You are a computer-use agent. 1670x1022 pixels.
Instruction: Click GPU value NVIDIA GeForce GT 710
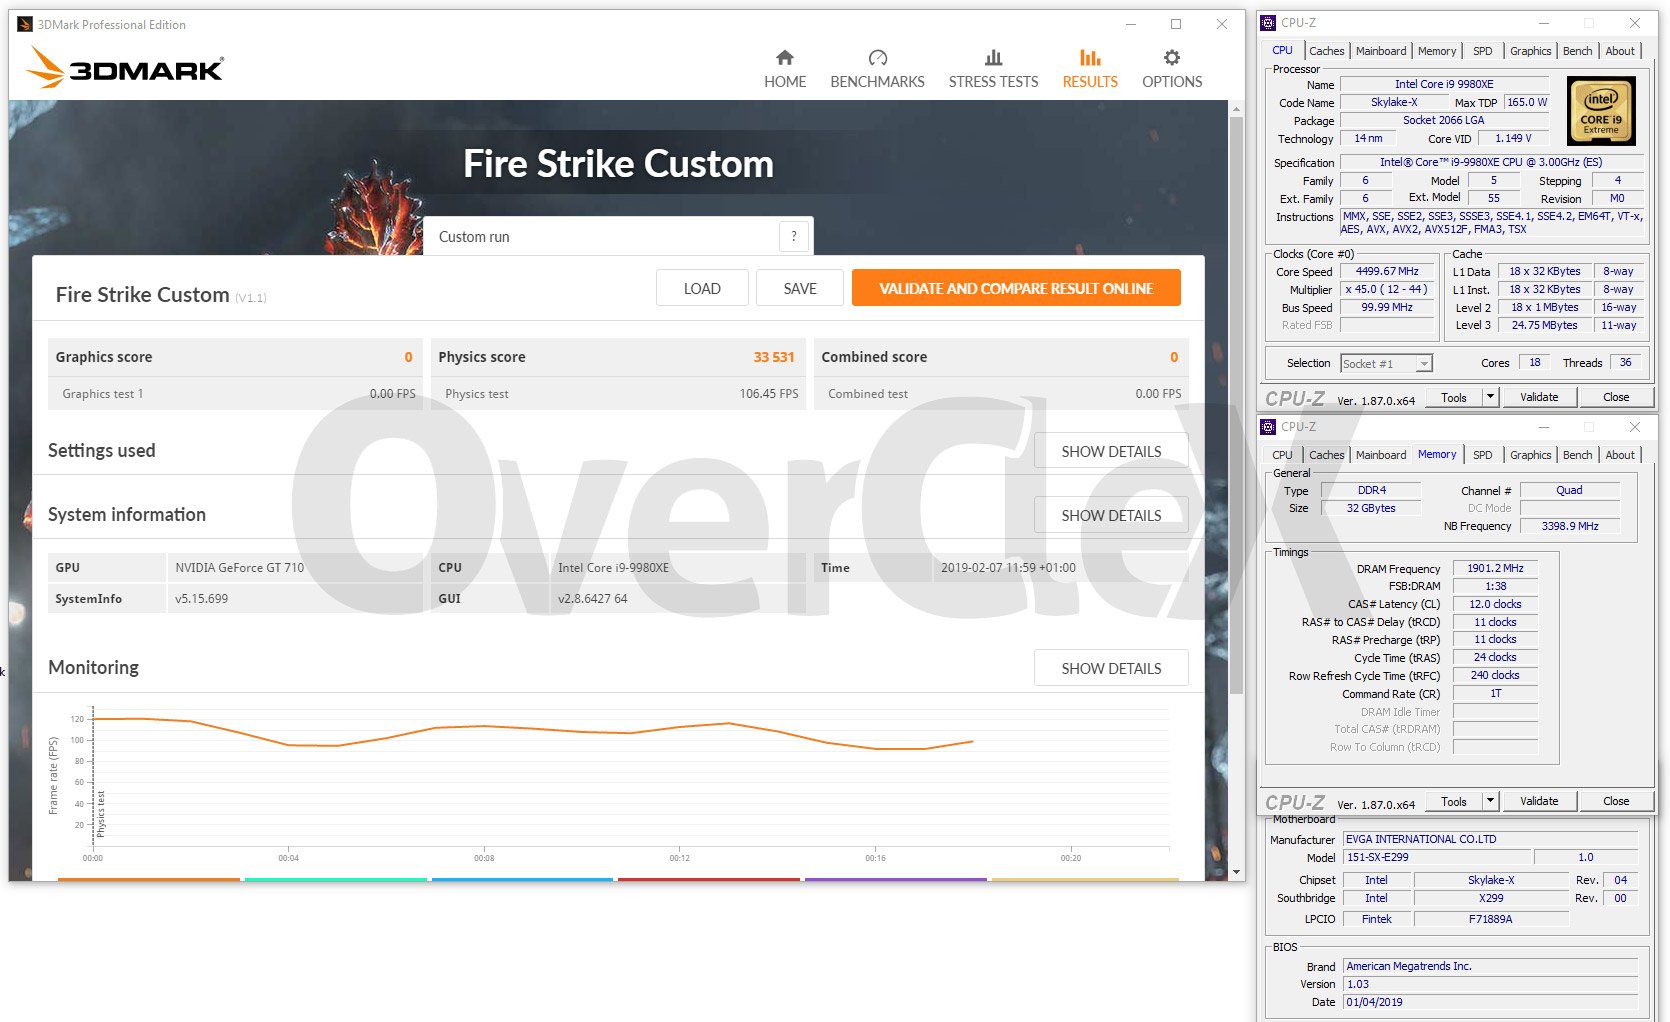[240, 568]
